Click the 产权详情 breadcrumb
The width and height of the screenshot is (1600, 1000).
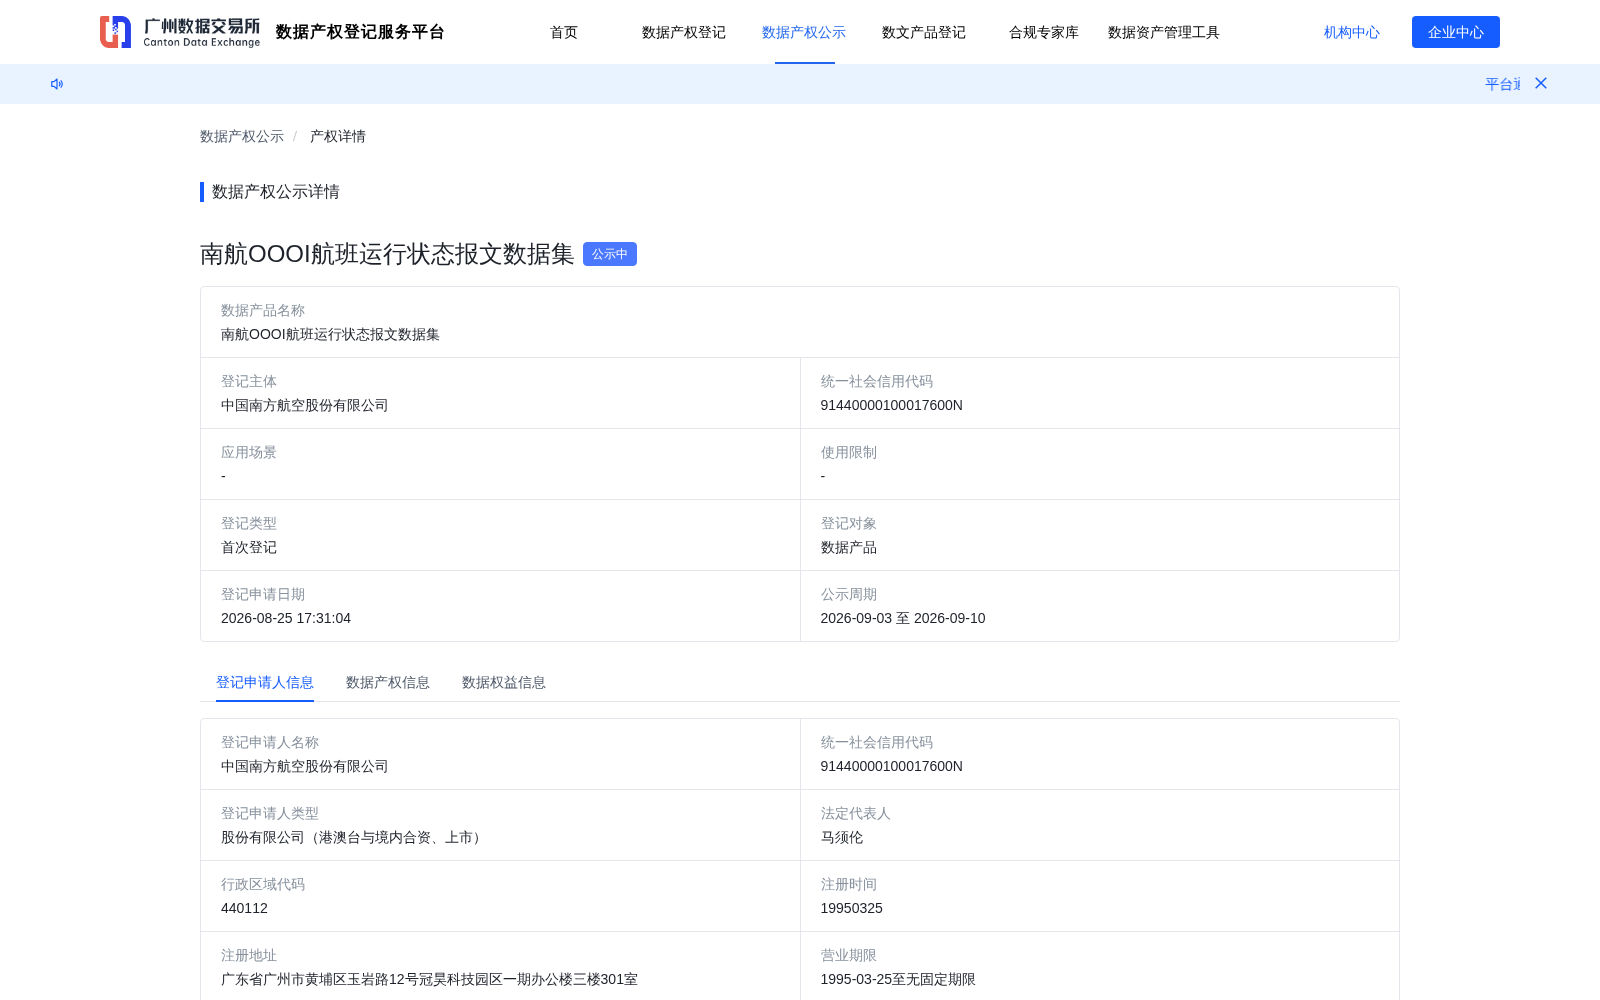point(338,136)
